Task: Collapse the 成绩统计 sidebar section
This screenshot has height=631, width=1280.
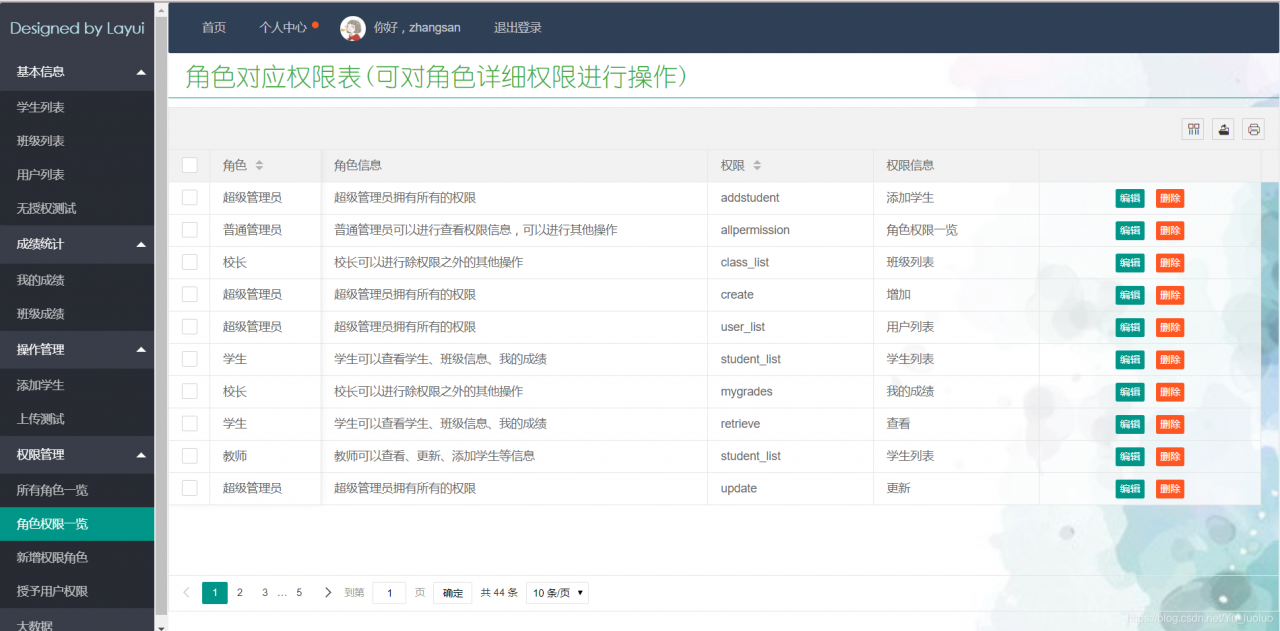Action: [x=77, y=244]
